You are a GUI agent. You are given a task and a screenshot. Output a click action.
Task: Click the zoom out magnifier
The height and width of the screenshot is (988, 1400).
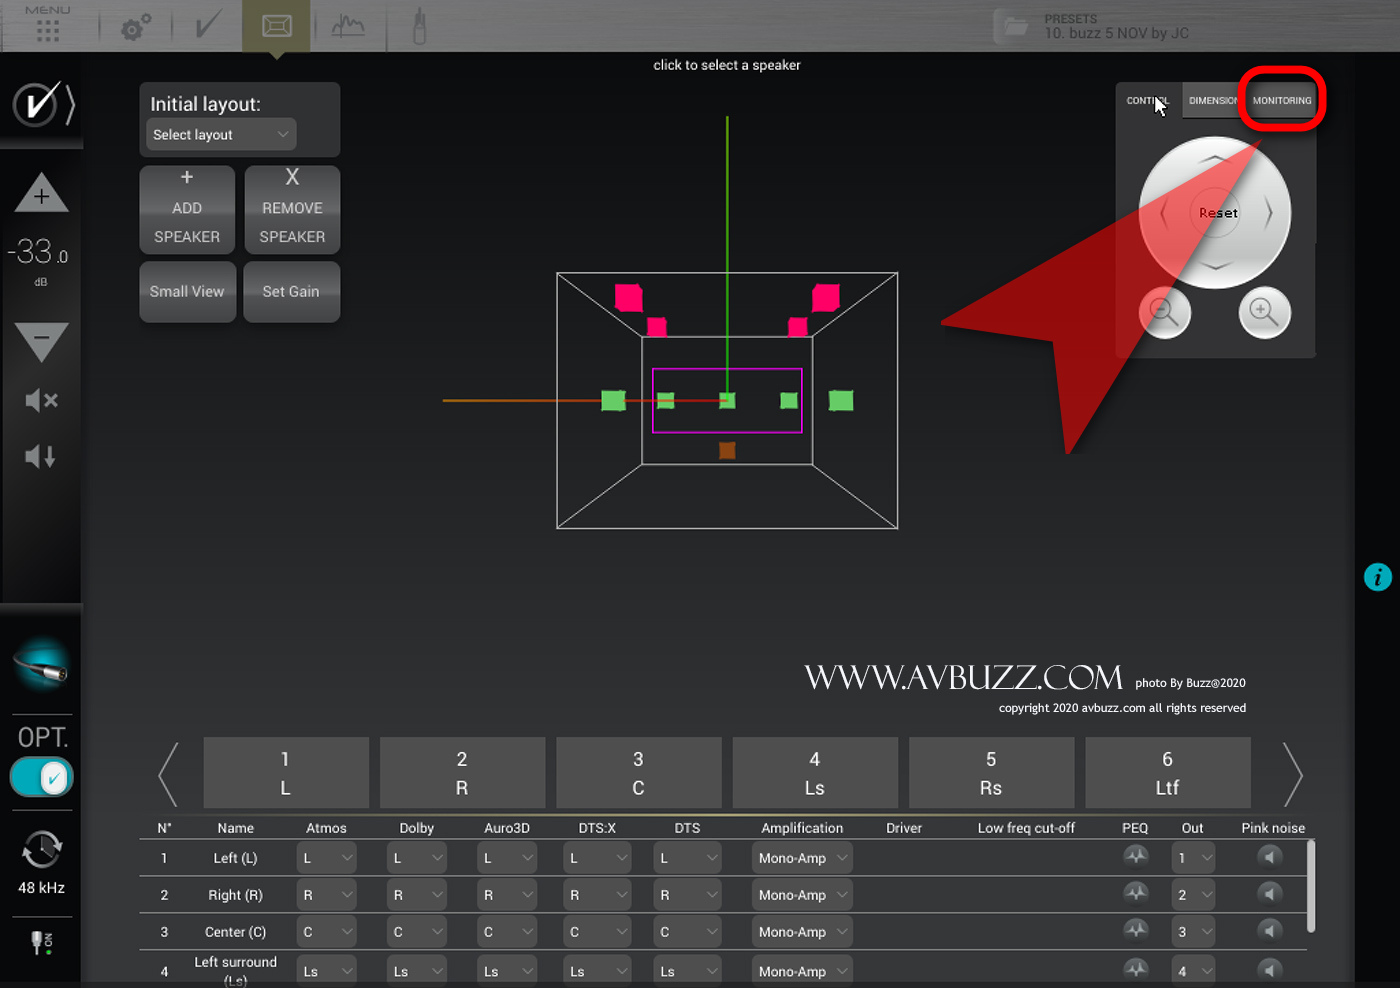[x=1165, y=313]
